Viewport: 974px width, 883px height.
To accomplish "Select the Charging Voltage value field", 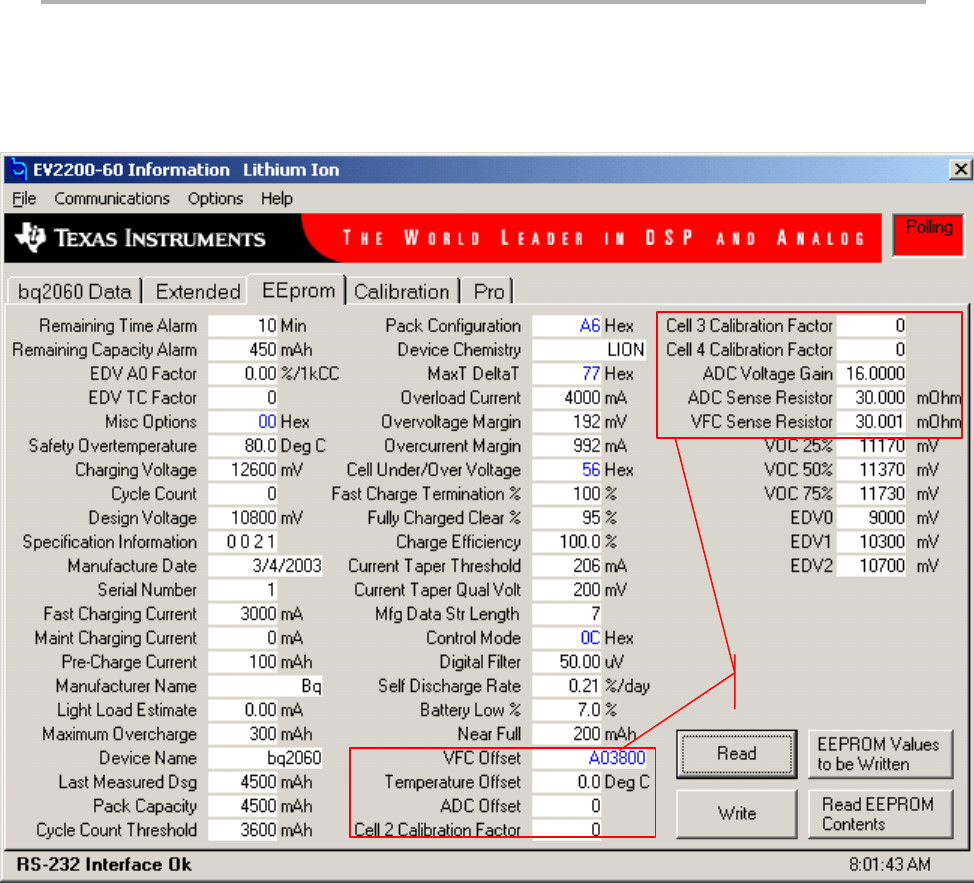I will tap(243, 470).
